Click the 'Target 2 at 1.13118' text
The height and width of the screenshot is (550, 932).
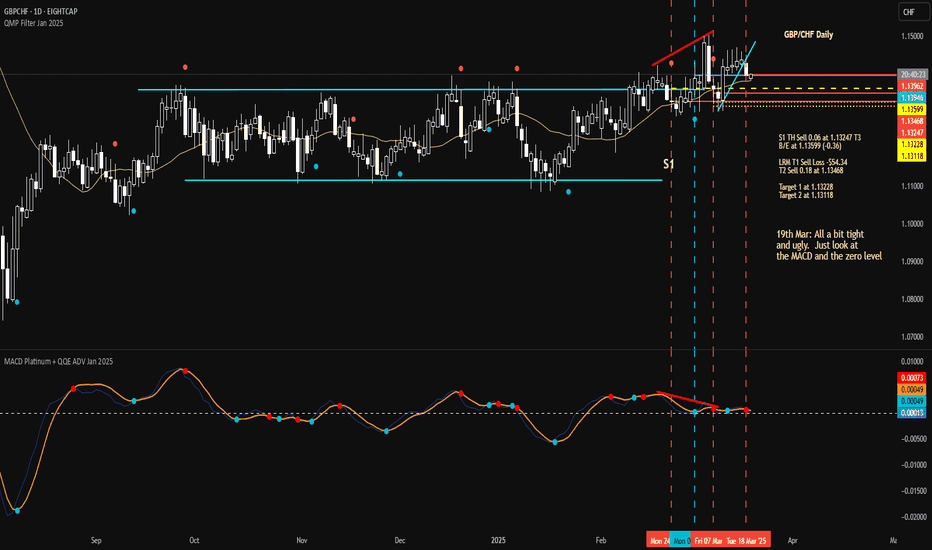[x=806, y=195]
